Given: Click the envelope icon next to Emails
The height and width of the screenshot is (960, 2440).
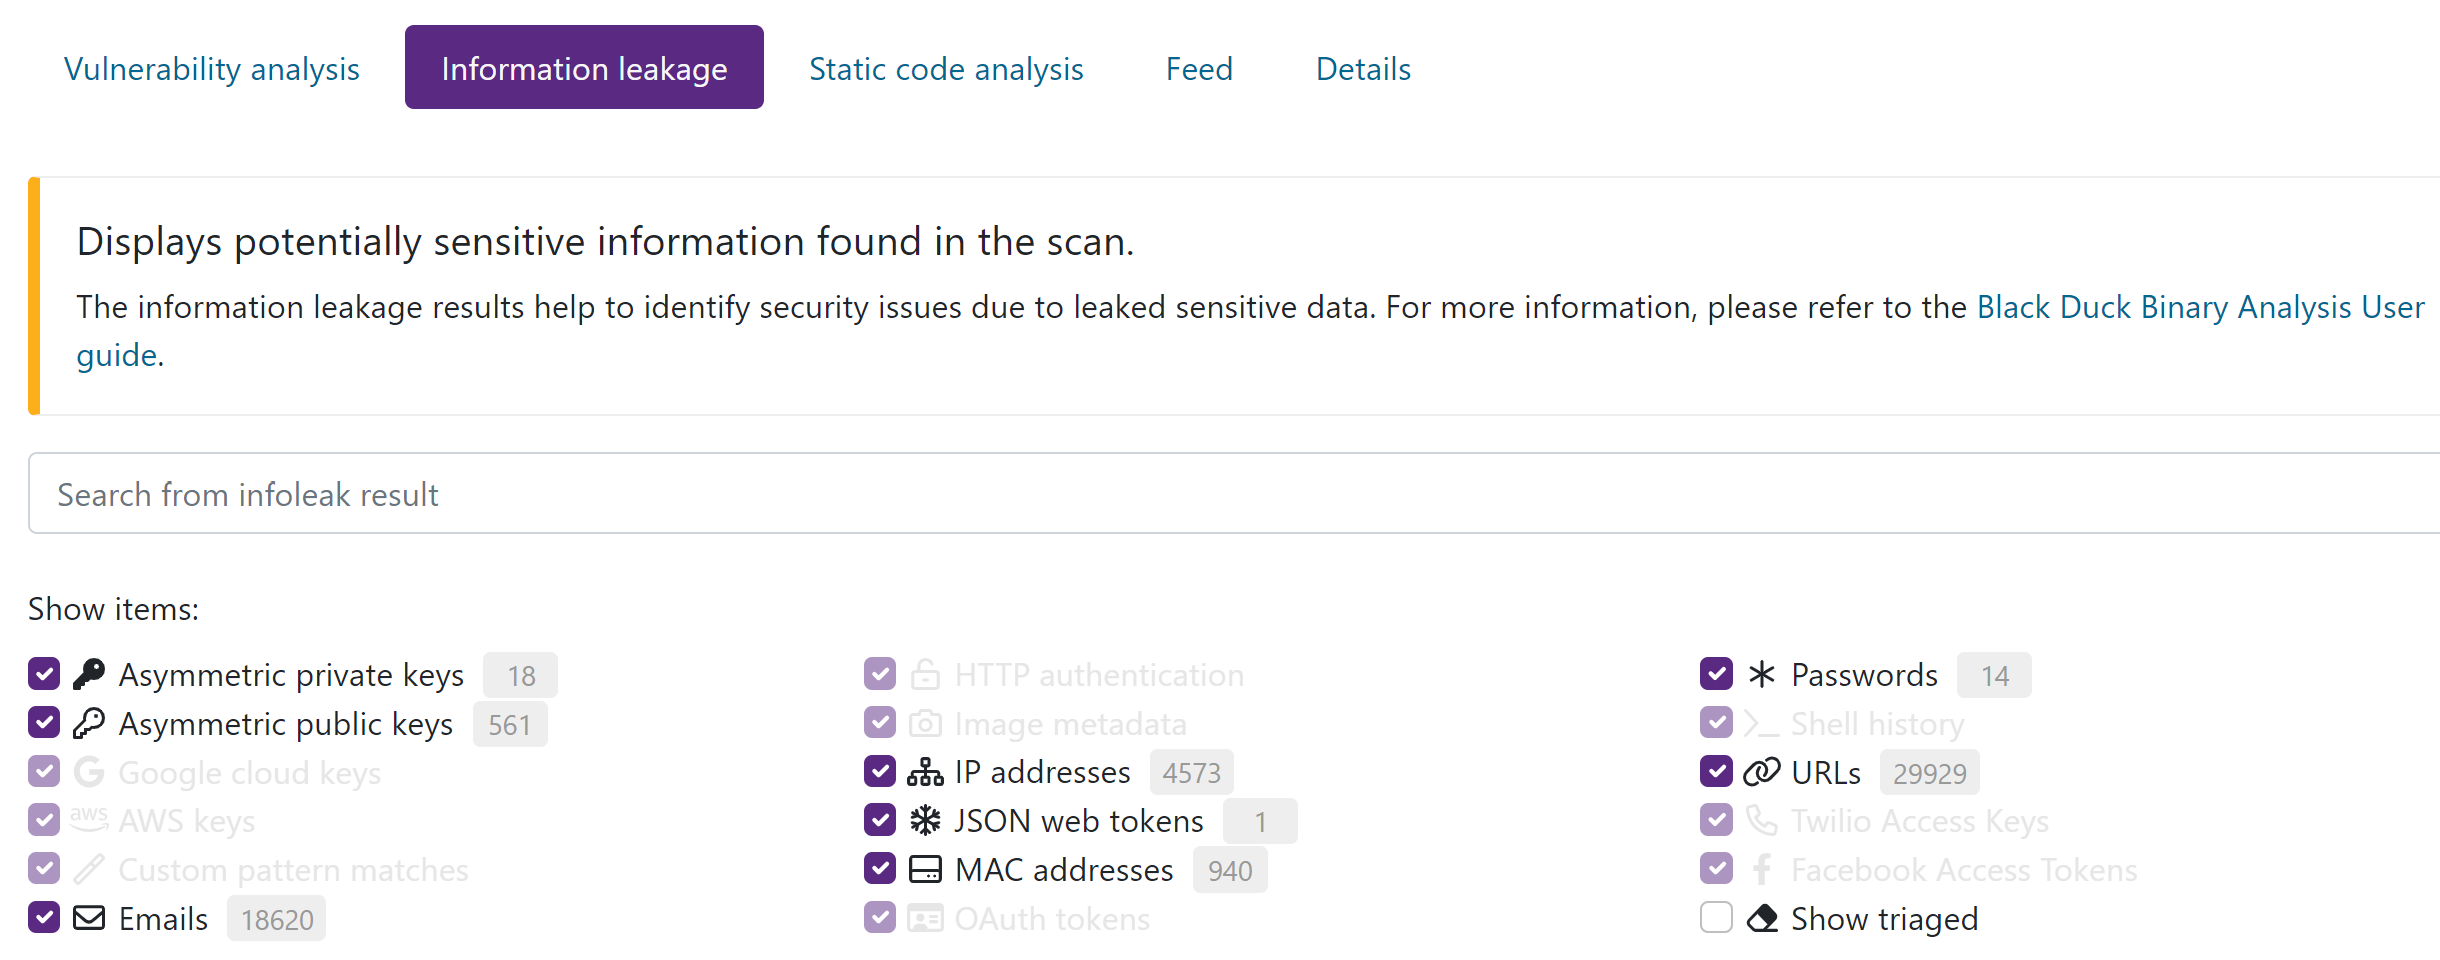Looking at the screenshot, I should (89, 918).
